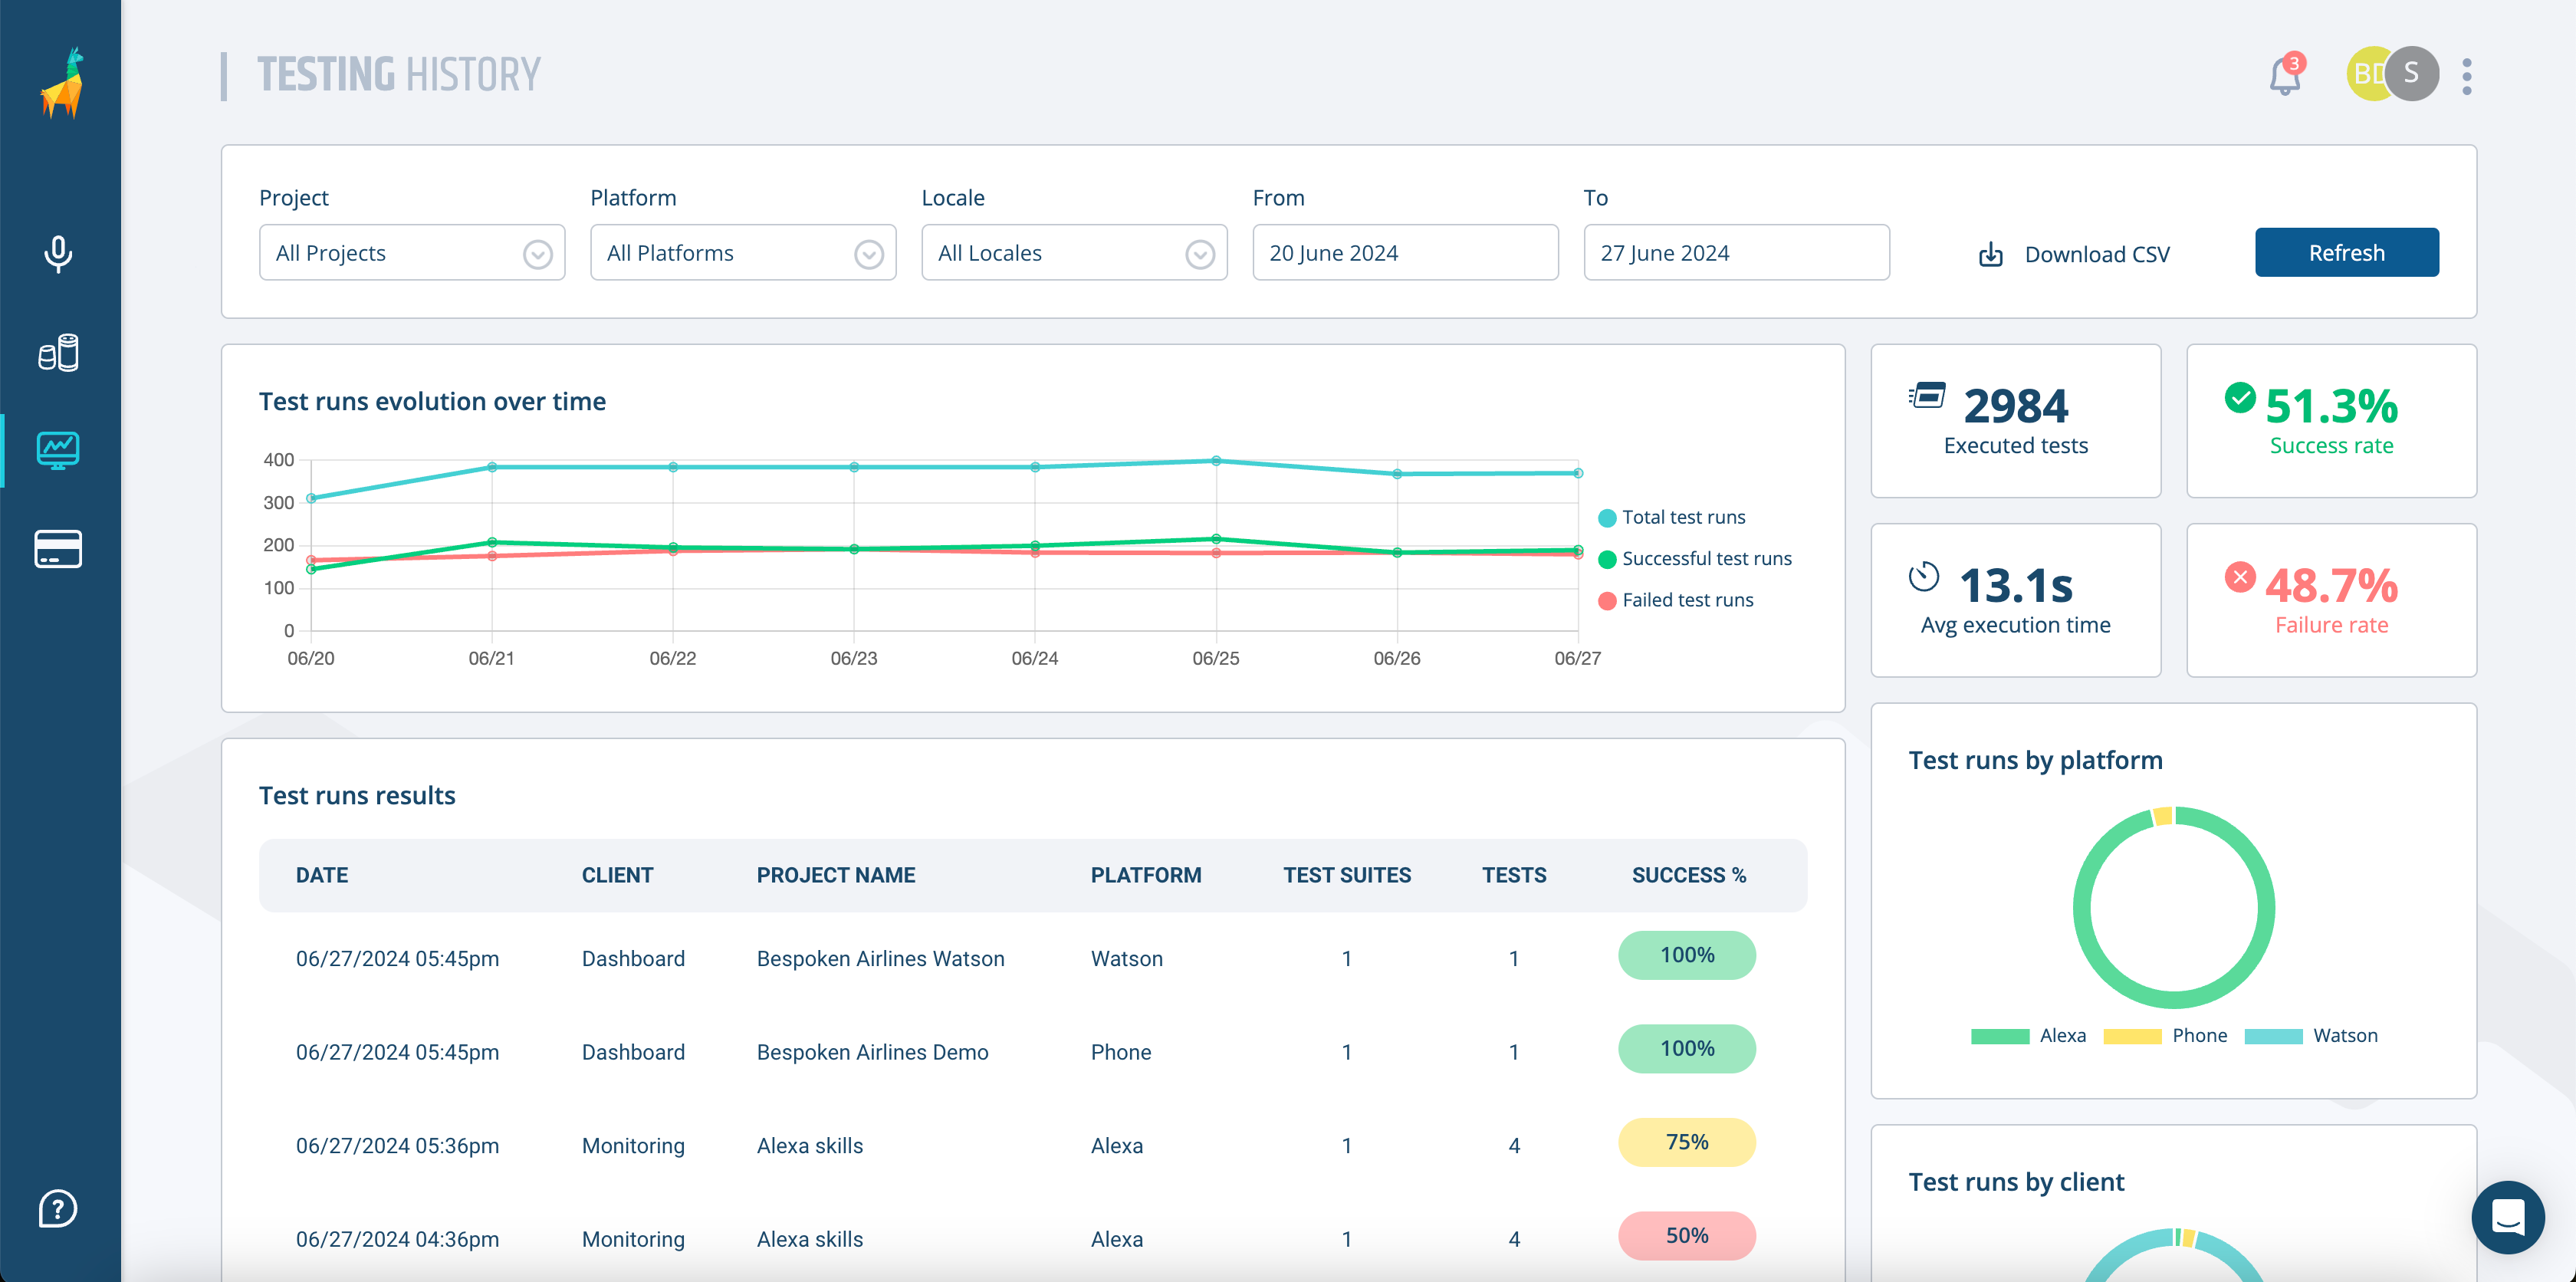This screenshot has height=1282, width=2576.
Task: Click the avg execution time clock icon
Action: tap(1923, 577)
